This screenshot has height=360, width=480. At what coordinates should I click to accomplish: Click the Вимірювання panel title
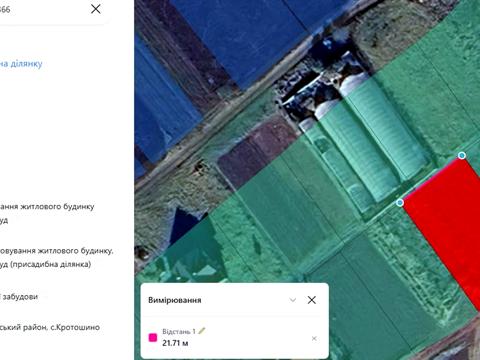(175, 300)
